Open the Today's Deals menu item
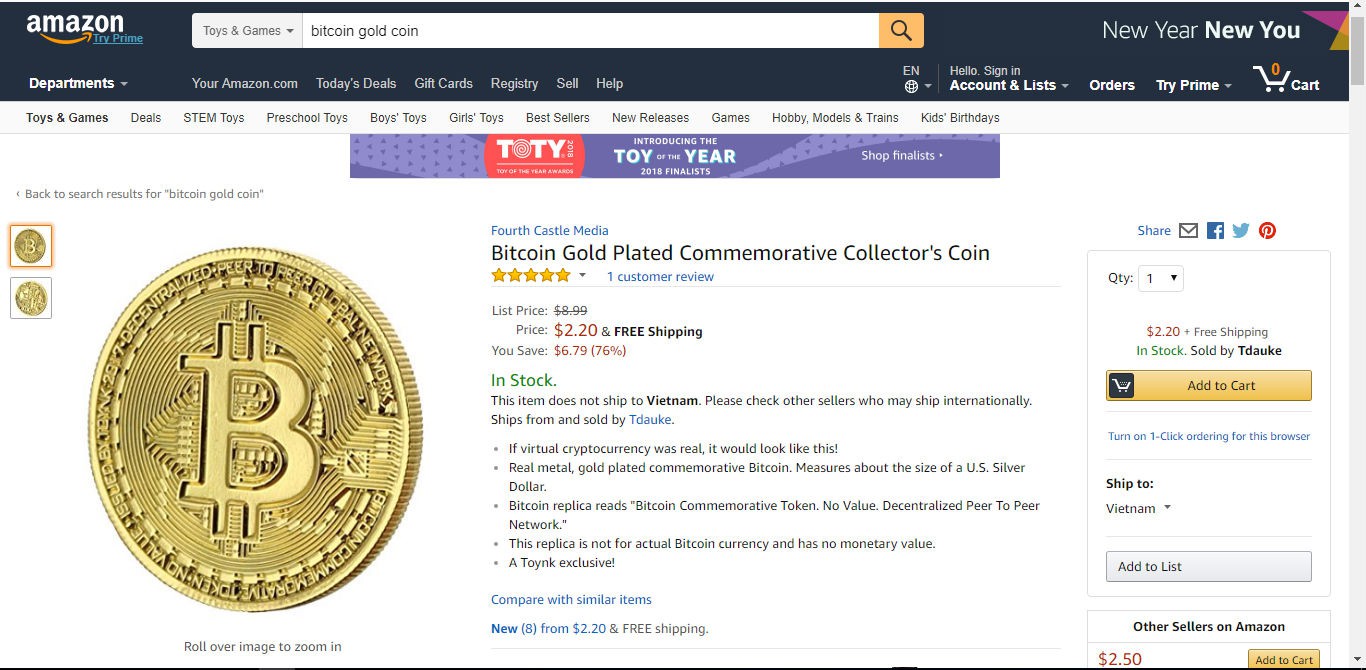 click(356, 83)
